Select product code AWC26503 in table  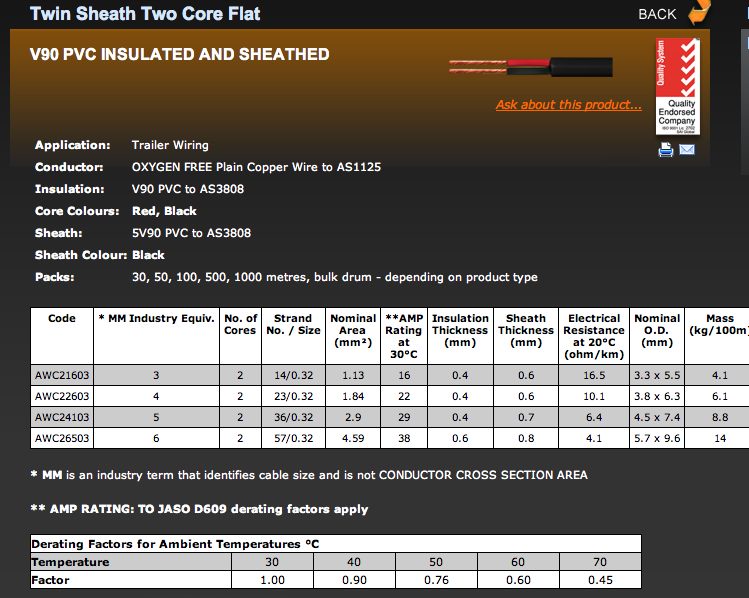(61, 438)
